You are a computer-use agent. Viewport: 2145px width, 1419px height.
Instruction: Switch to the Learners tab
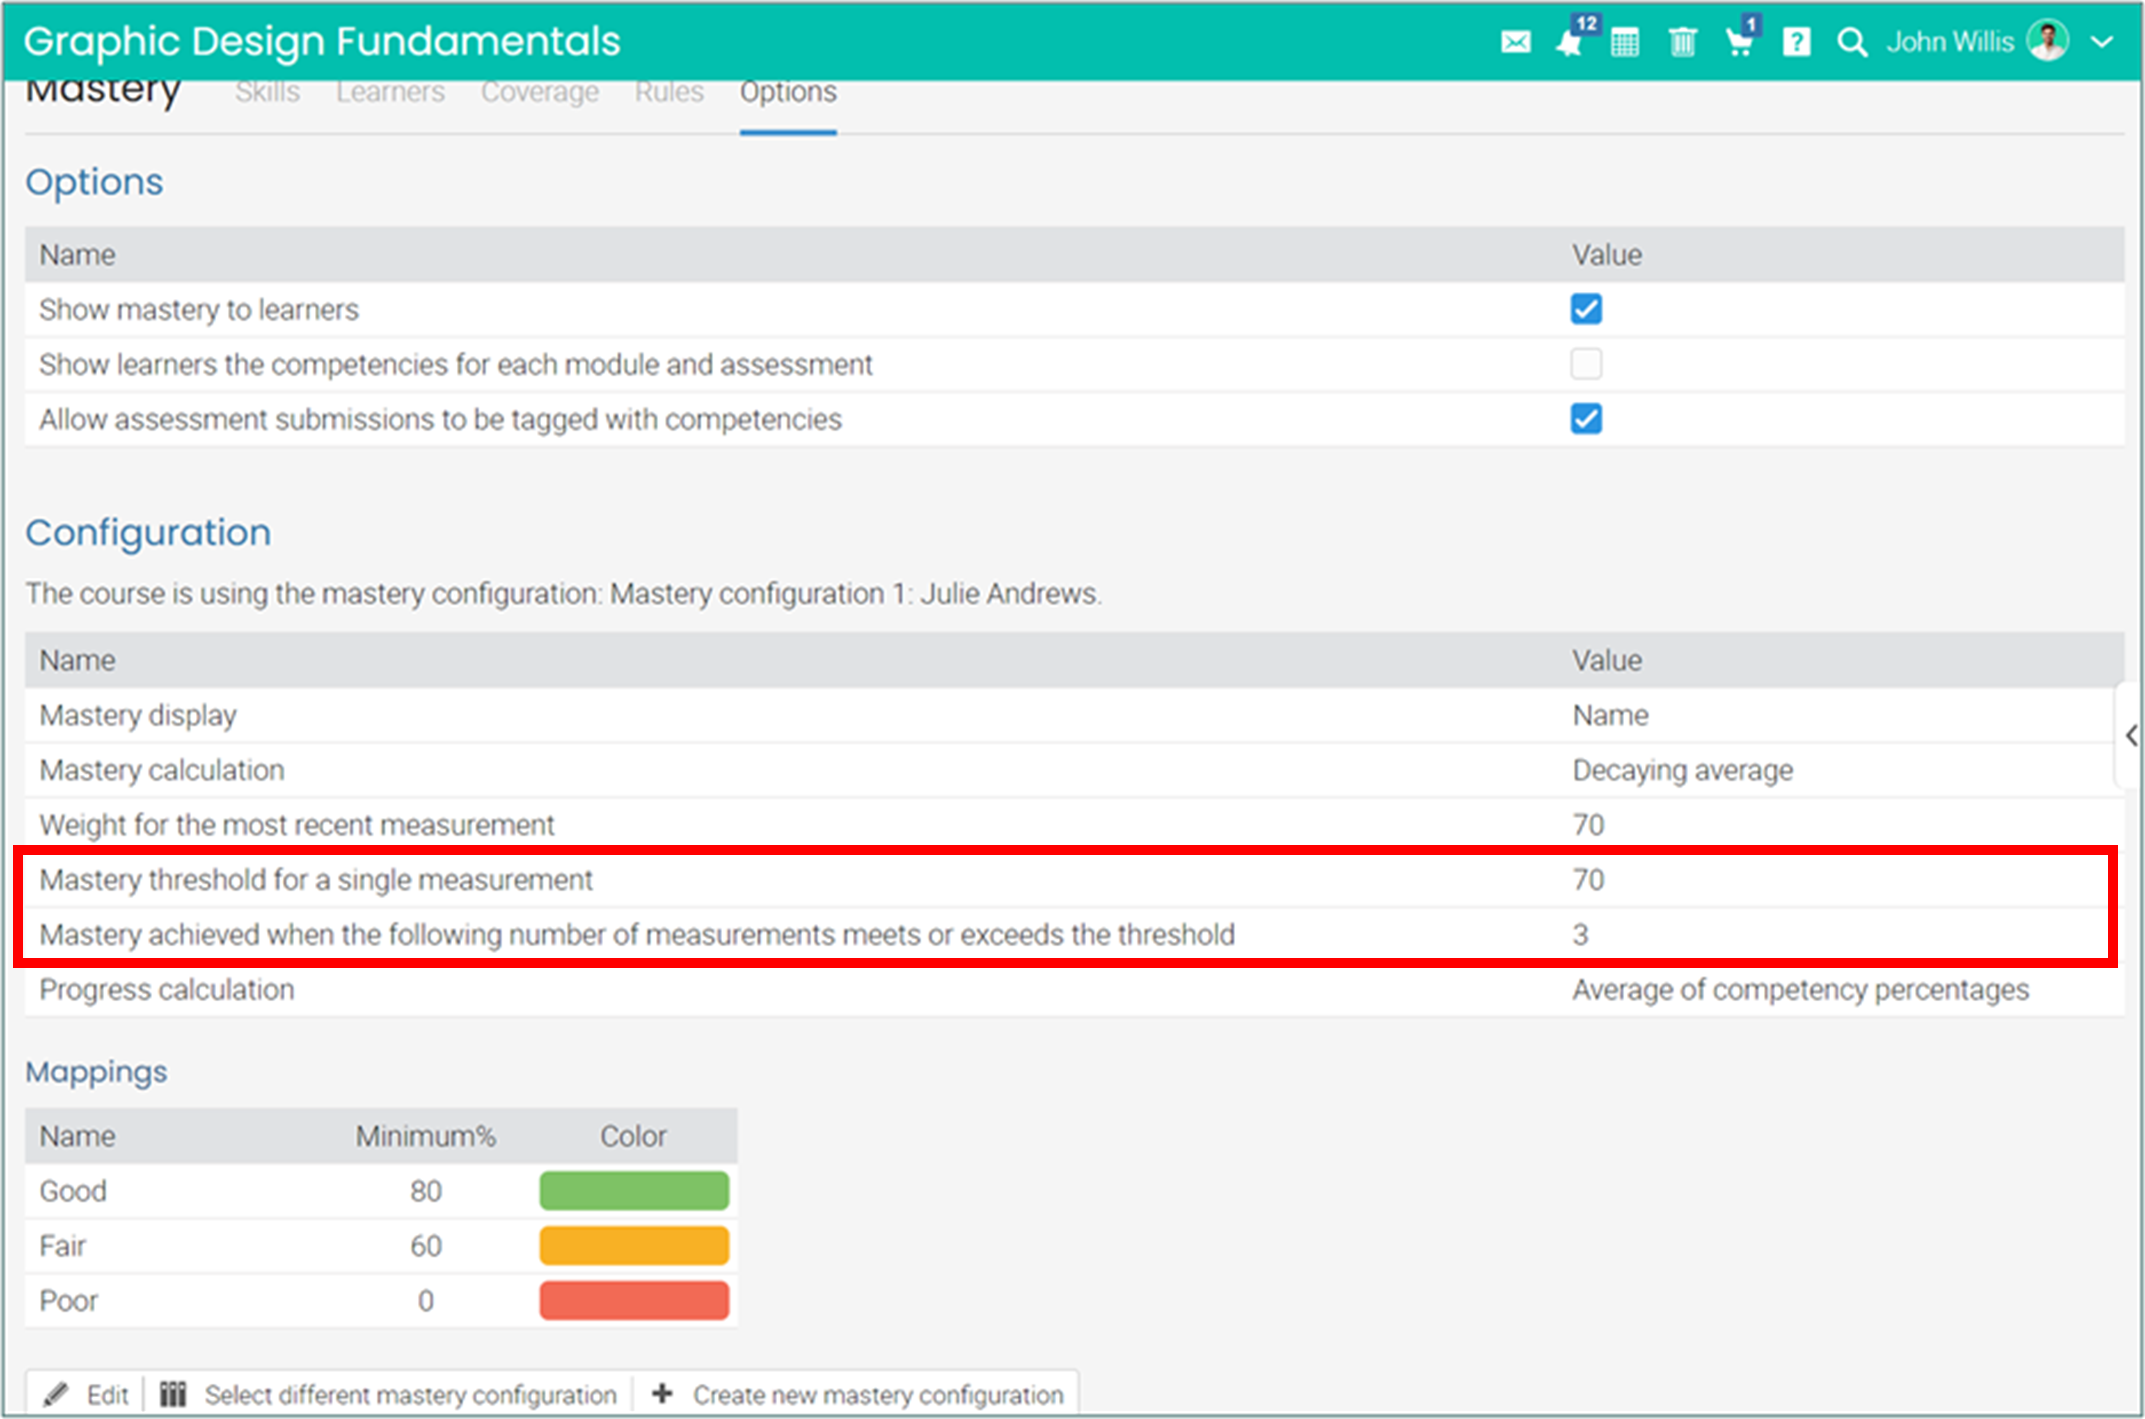[x=390, y=92]
